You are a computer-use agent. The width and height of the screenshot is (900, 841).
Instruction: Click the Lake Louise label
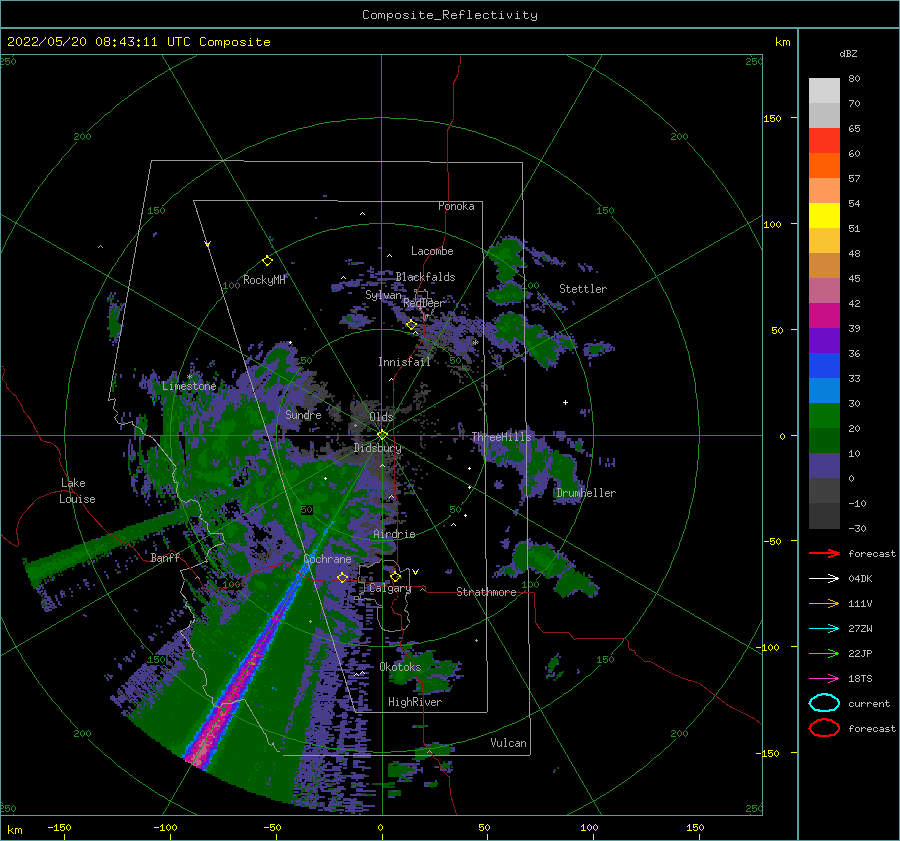pyautogui.click(x=77, y=491)
